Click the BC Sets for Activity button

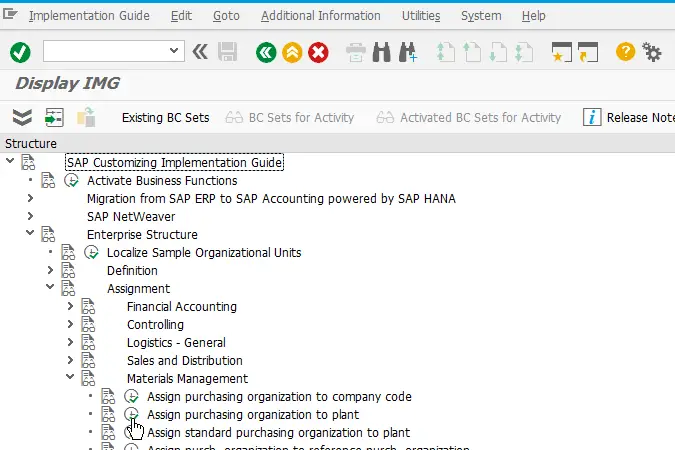pos(290,118)
